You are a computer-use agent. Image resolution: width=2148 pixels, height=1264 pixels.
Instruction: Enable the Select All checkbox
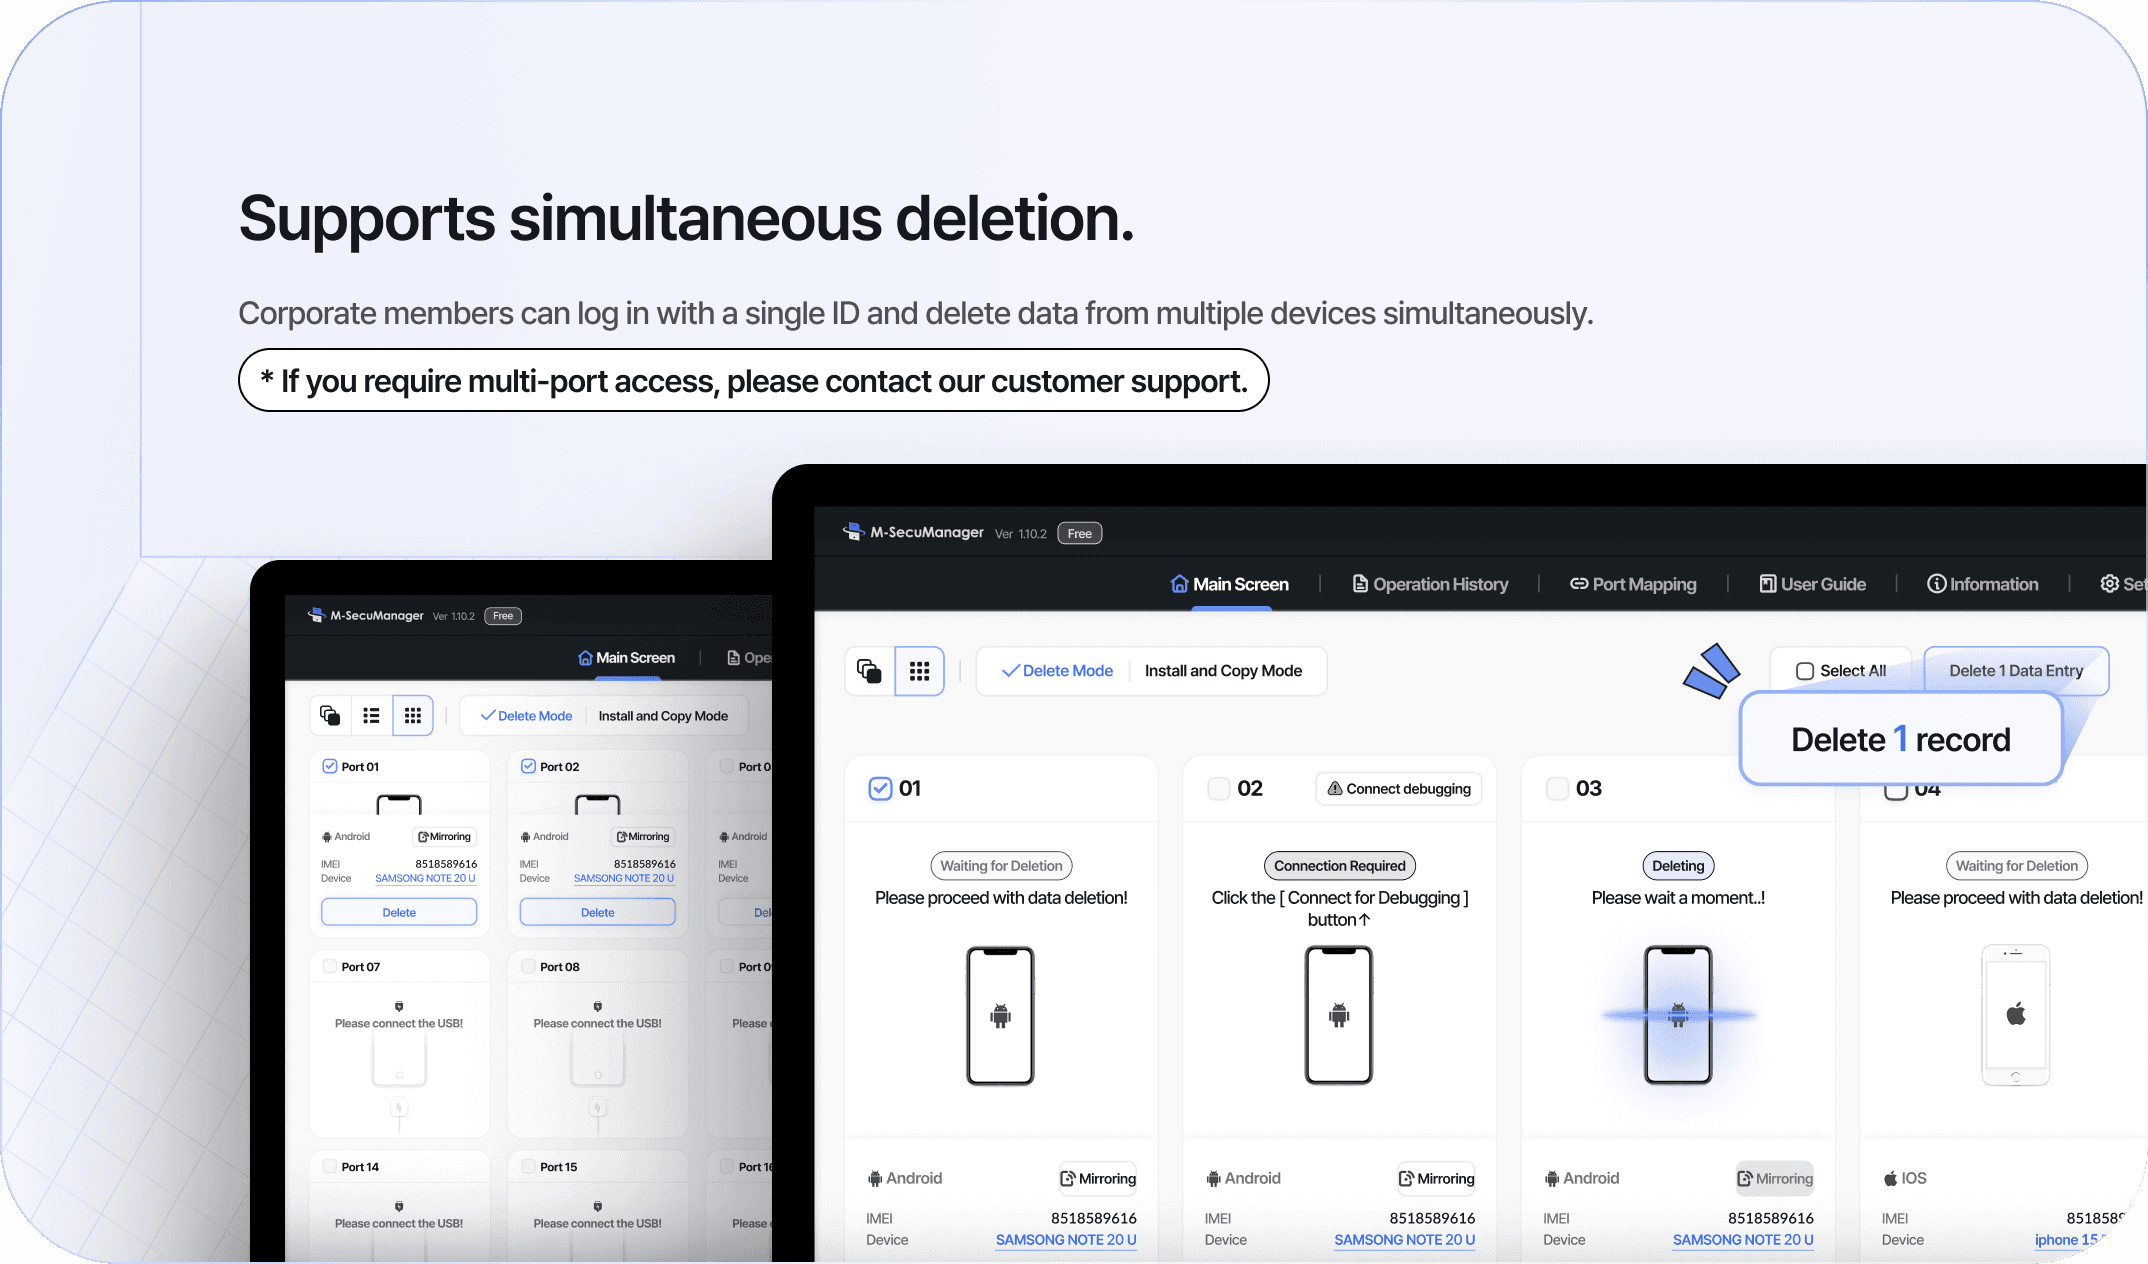(1805, 671)
